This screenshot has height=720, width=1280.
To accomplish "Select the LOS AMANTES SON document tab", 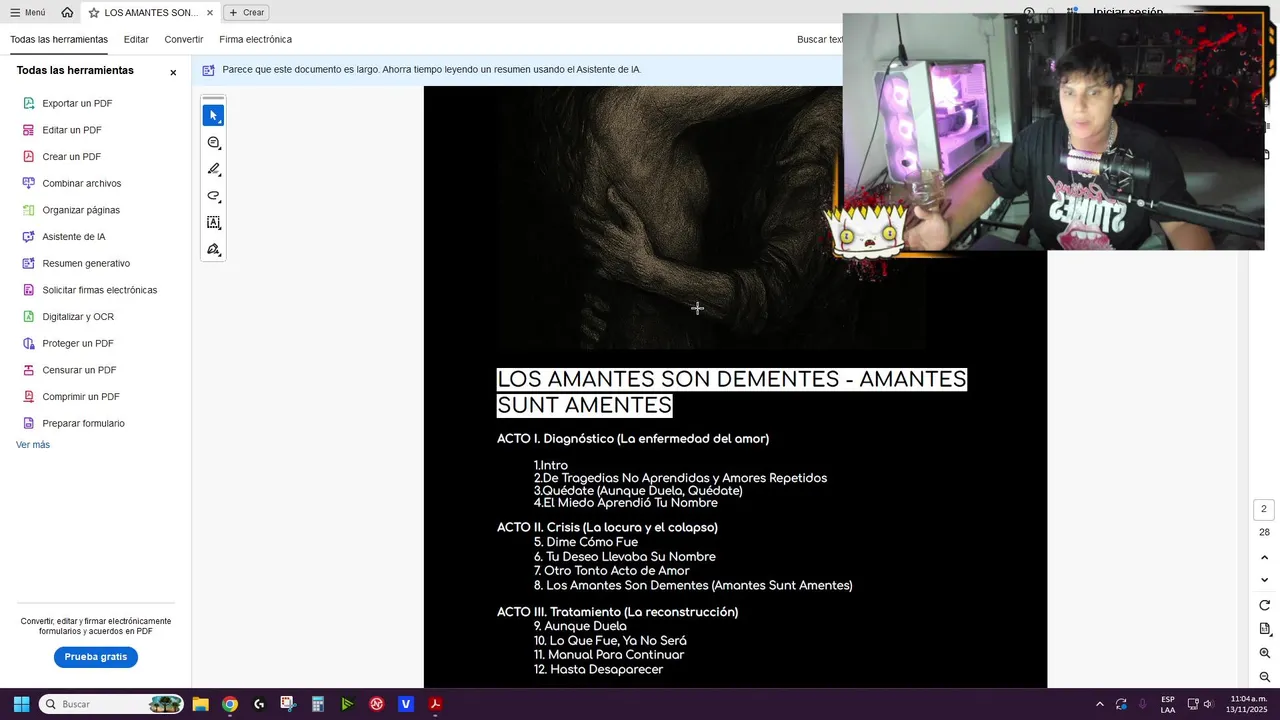I will pyautogui.click(x=150, y=13).
